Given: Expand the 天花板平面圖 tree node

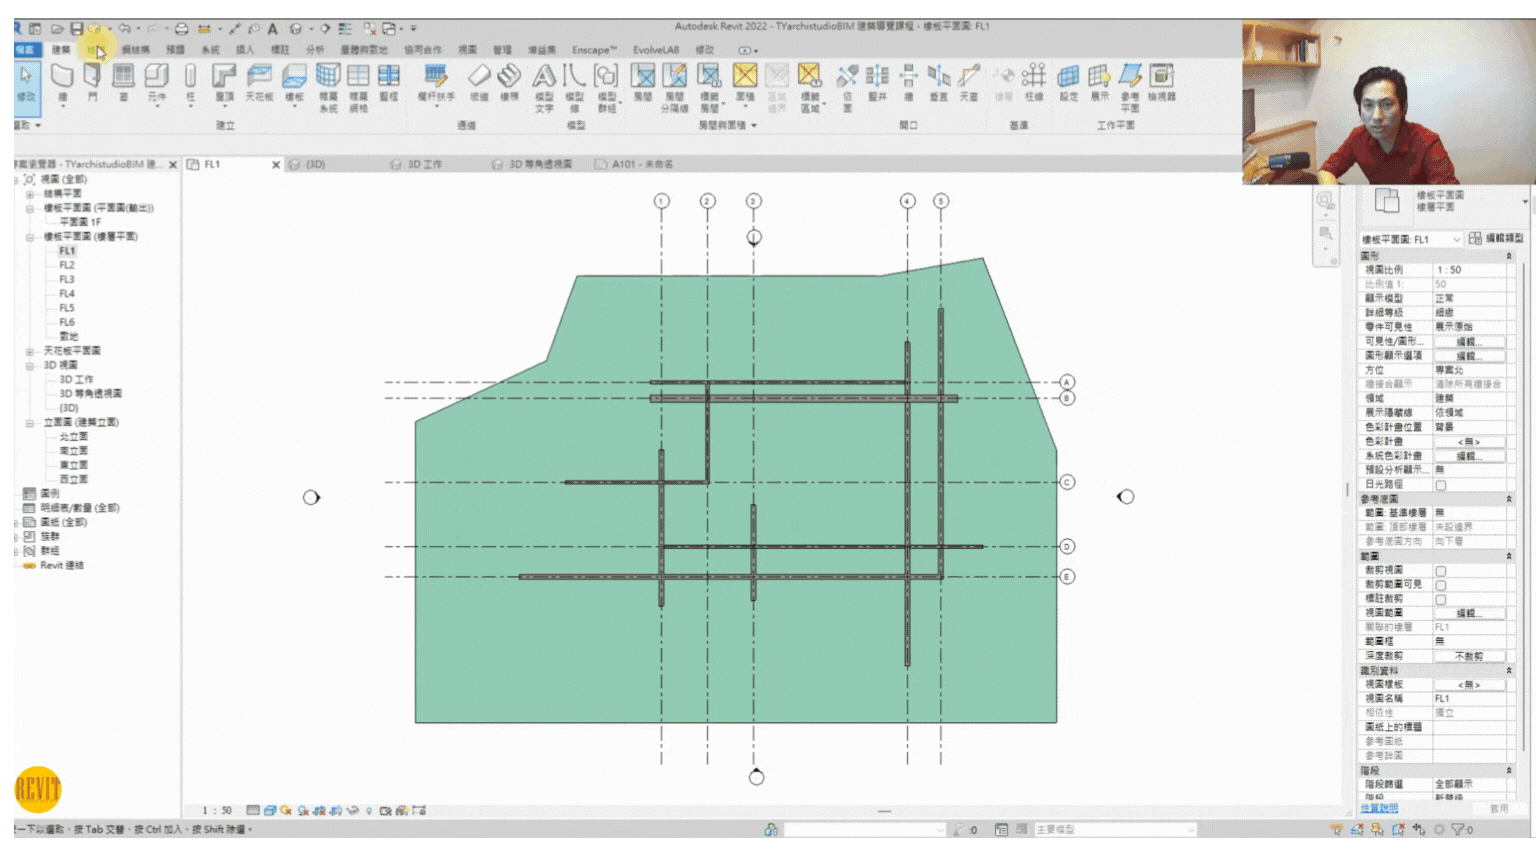Looking at the screenshot, I should (30, 351).
